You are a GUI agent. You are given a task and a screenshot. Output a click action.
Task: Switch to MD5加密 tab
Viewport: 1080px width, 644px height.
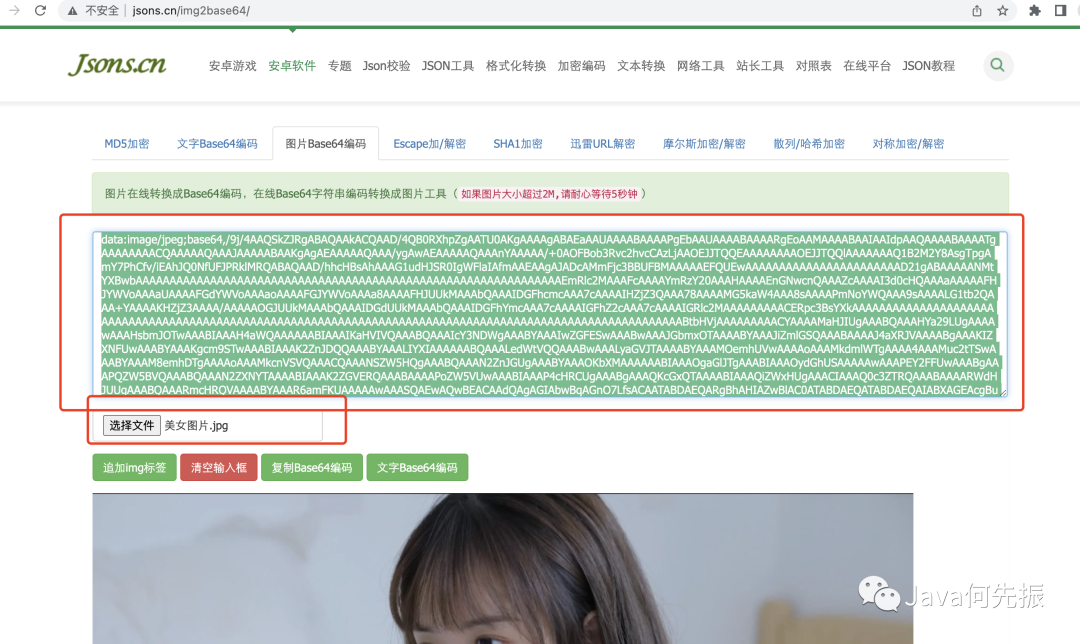127,144
